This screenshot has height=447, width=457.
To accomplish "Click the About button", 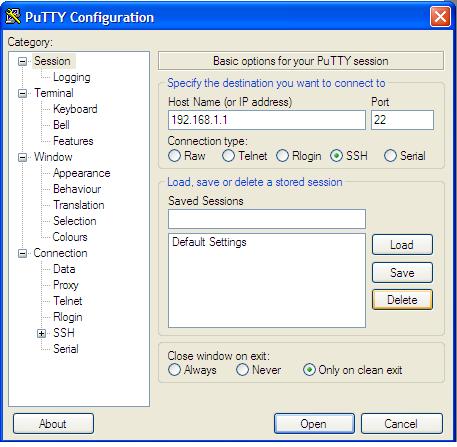I will coord(53,424).
